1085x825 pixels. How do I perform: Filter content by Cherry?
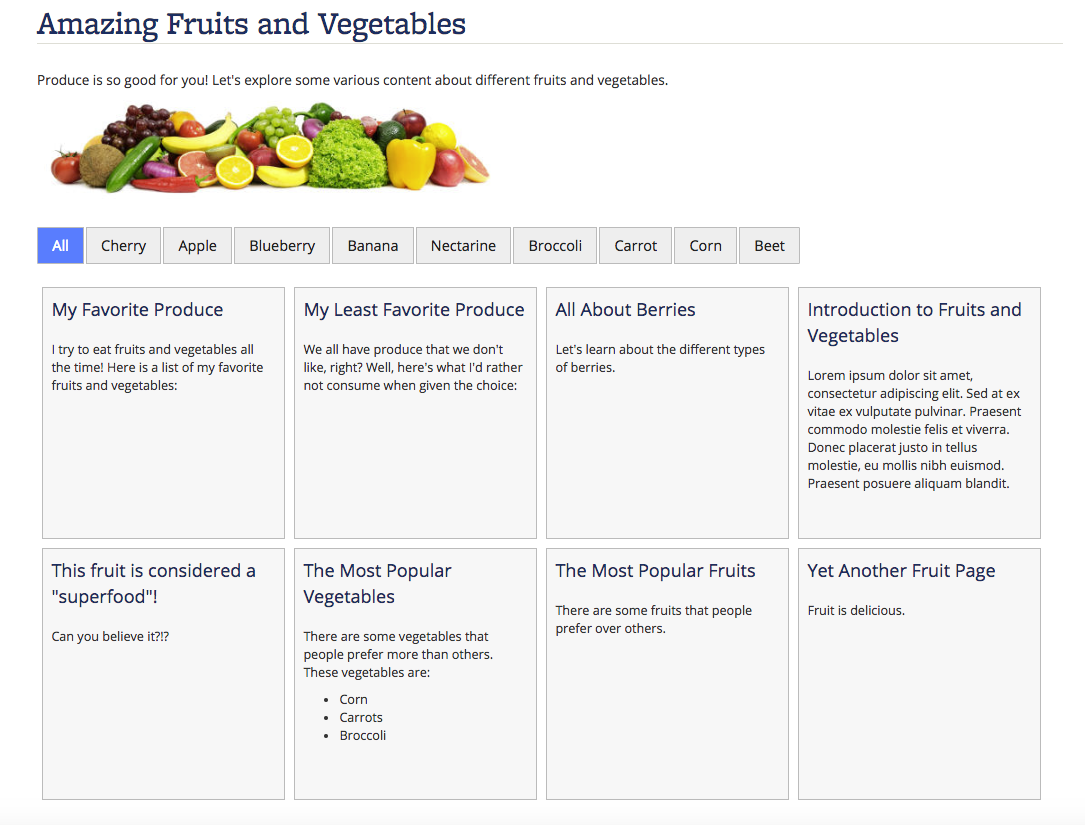[123, 246]
